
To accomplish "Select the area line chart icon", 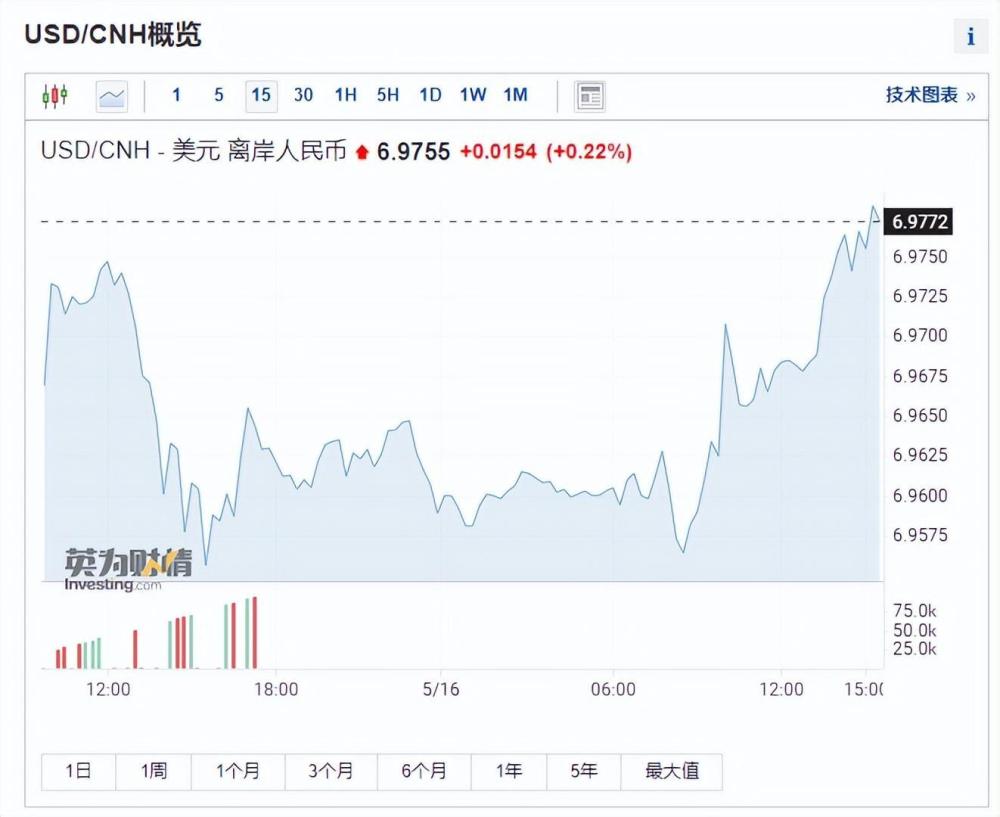I will coord(112,96).
